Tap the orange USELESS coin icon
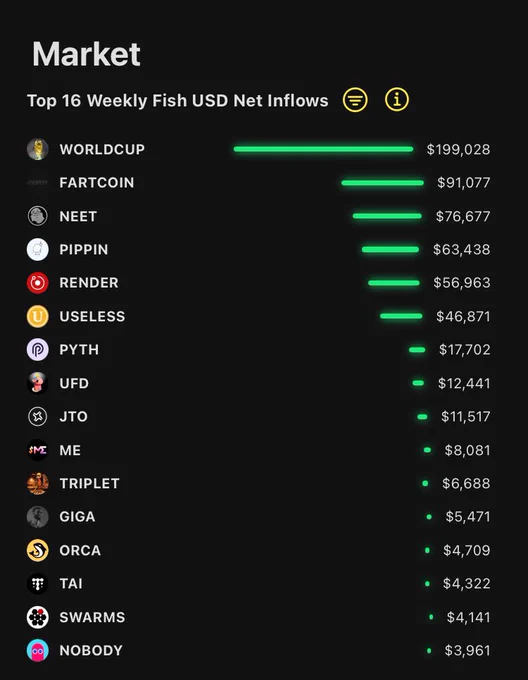528x680 pixels. click(x=38, y=316)
